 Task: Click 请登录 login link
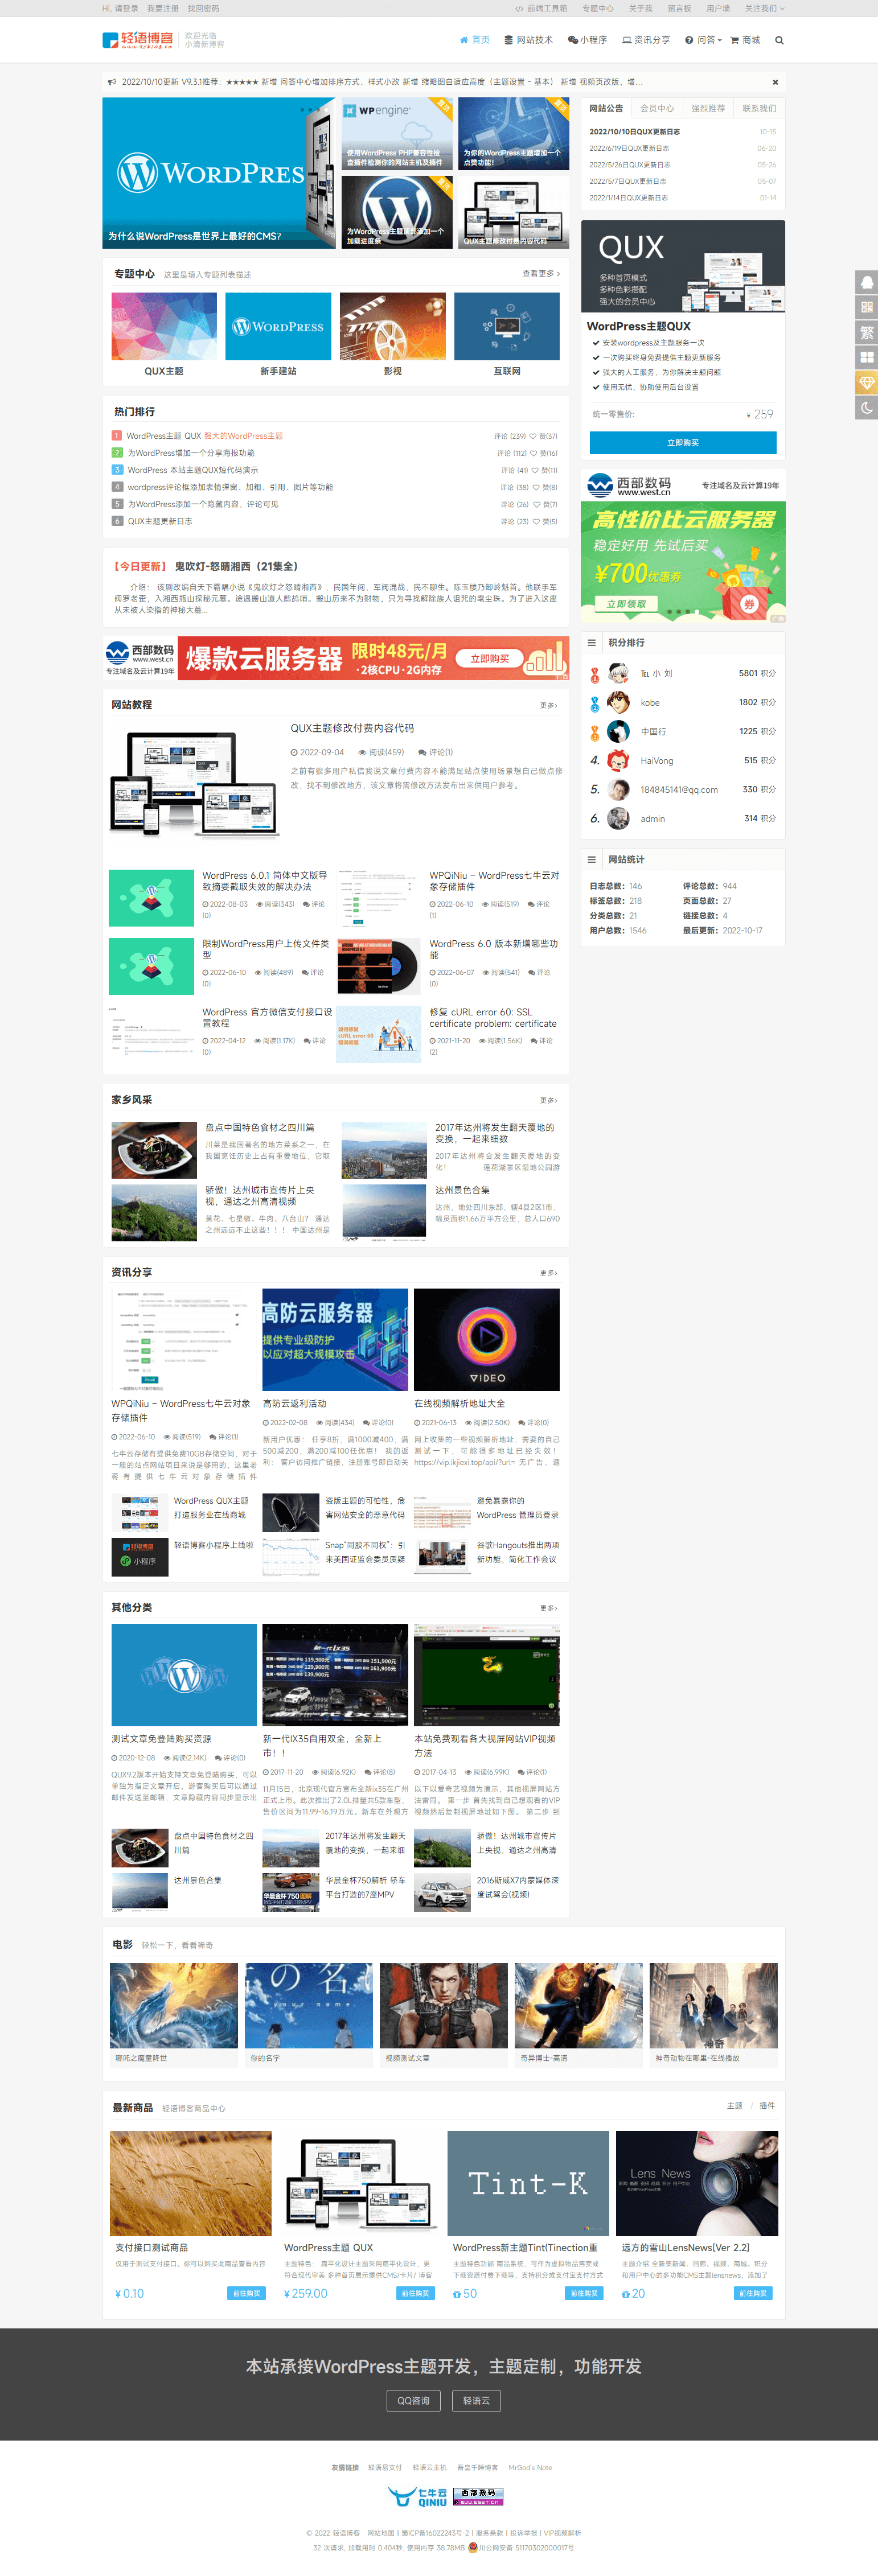click(x=126, y=8)
